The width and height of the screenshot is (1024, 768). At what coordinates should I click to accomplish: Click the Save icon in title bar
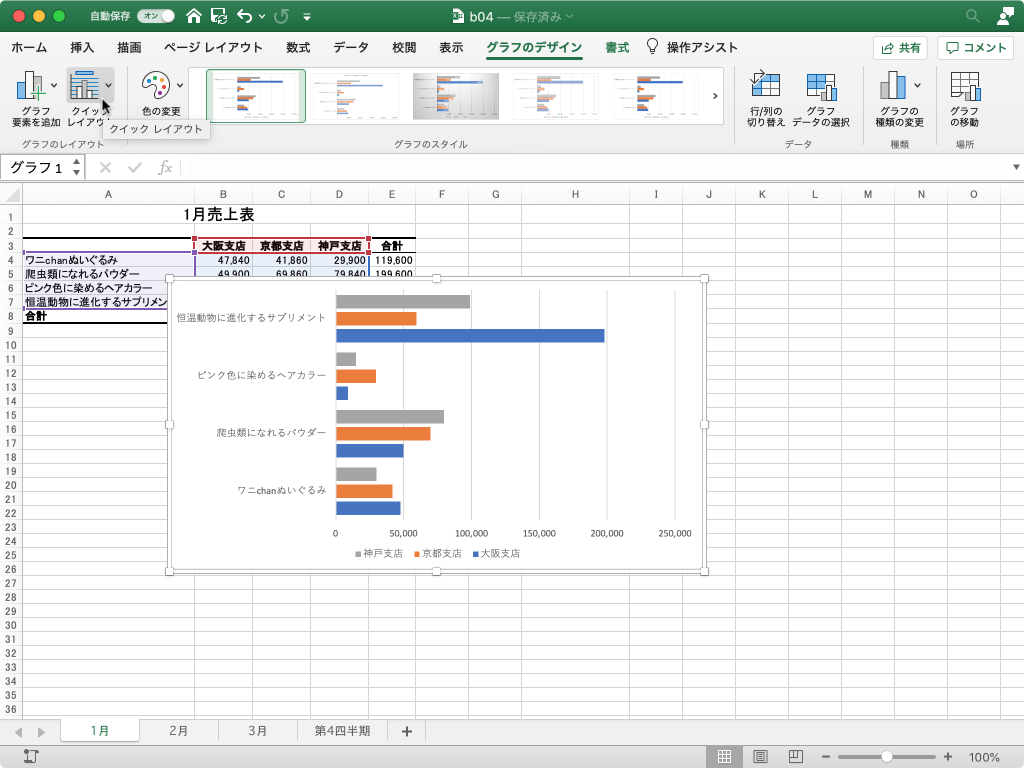click(219, 16)
